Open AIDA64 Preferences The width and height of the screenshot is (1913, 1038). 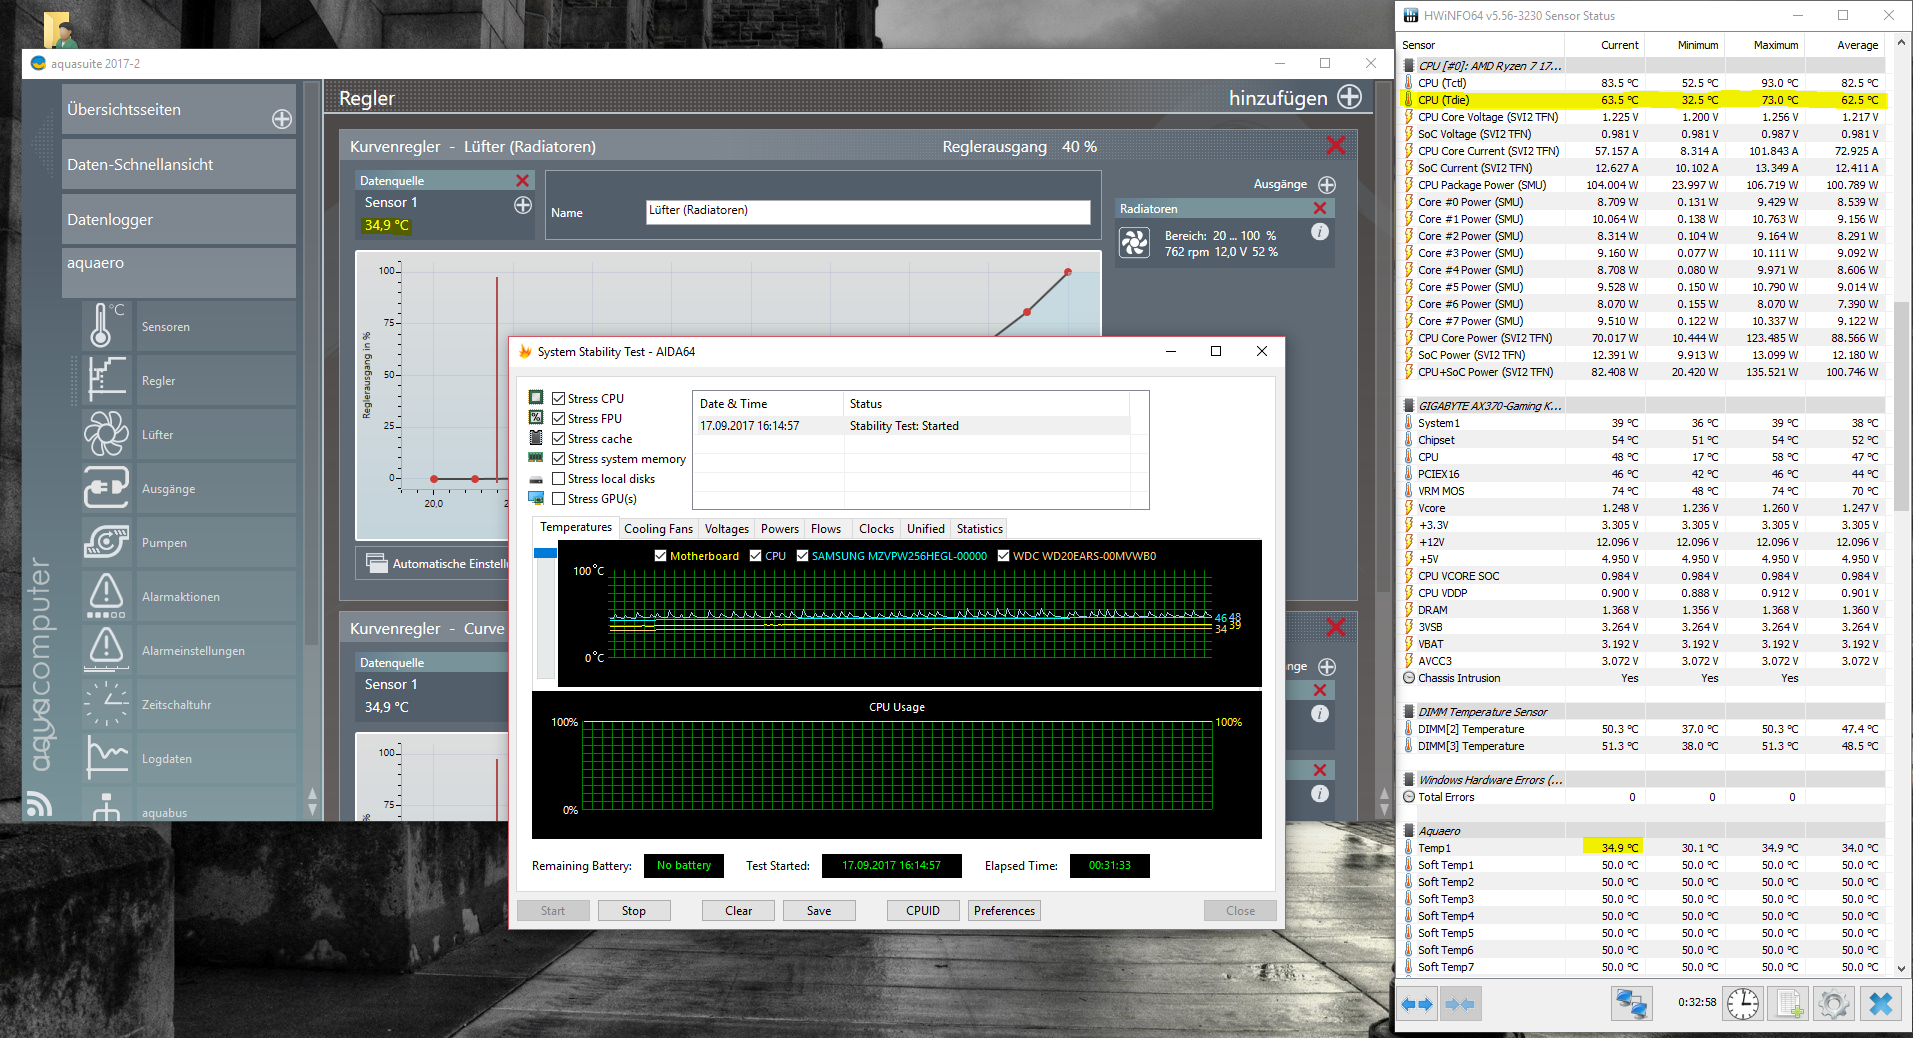[x=1005, y=911]
